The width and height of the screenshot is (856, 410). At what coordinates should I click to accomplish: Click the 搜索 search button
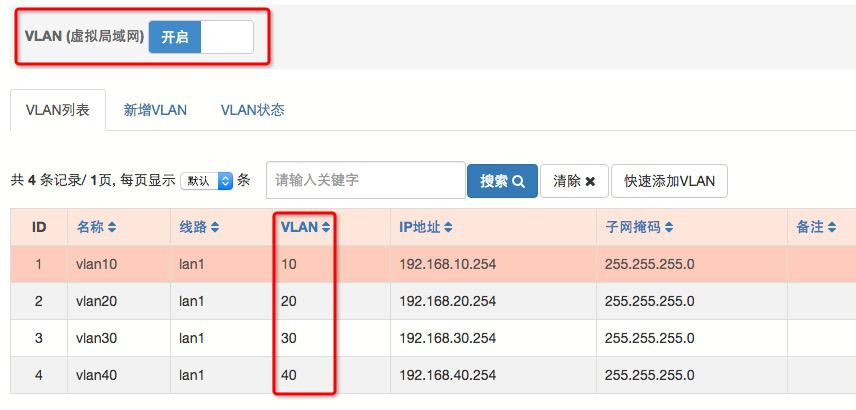(502, 181)
